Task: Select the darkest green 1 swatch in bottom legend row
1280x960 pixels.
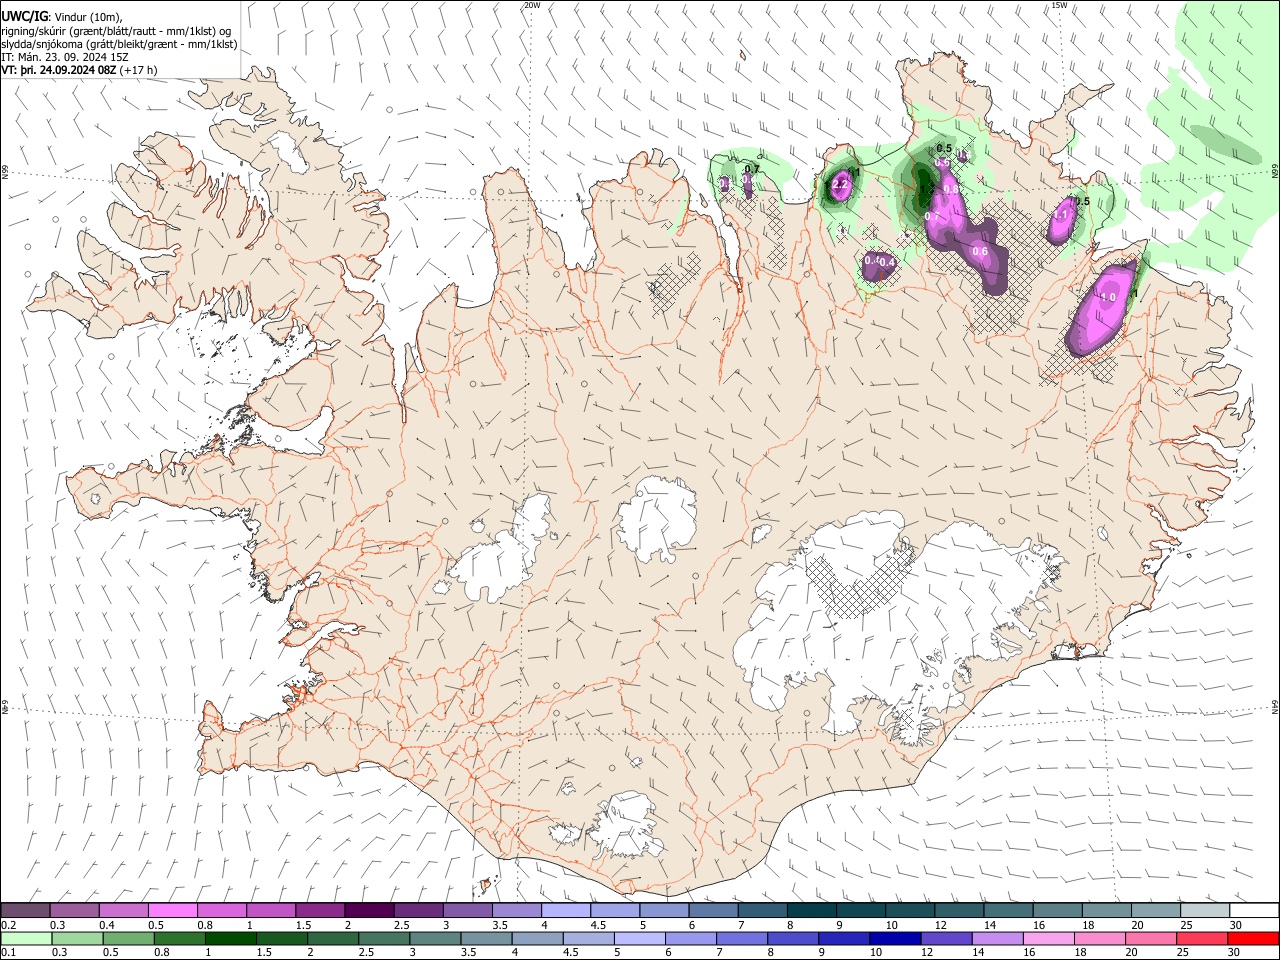Action: (229, 939)
